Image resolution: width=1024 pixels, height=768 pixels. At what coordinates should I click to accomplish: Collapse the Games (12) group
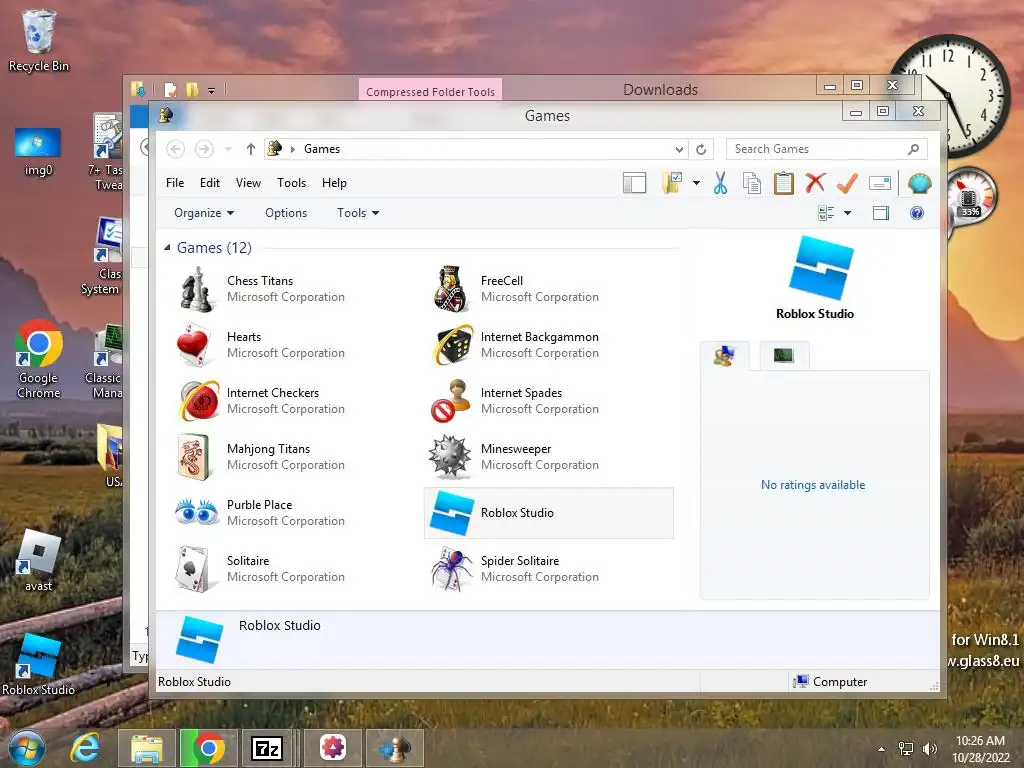click(x=167, y=248)
